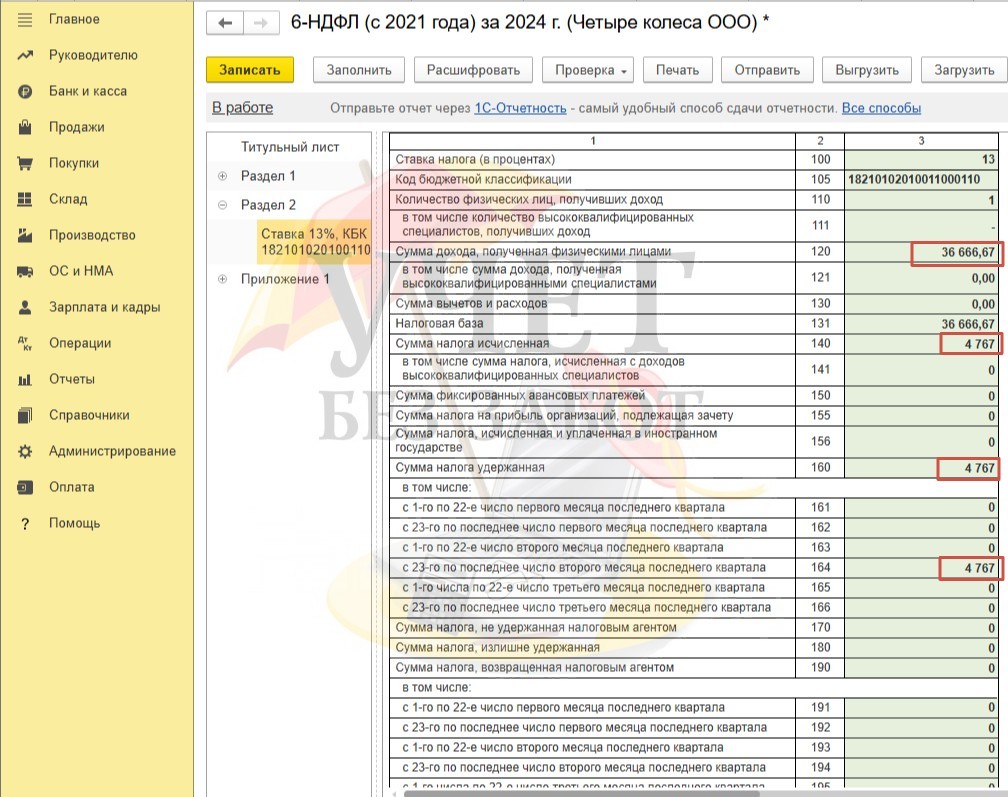Open the Банк и касса section

tap(88, 91)
